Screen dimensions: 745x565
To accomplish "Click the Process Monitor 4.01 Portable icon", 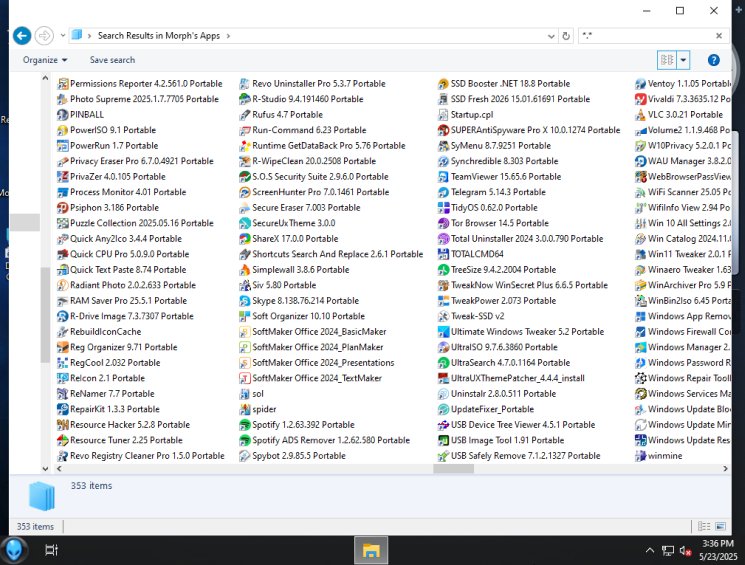I will click(x=62, y=192).
